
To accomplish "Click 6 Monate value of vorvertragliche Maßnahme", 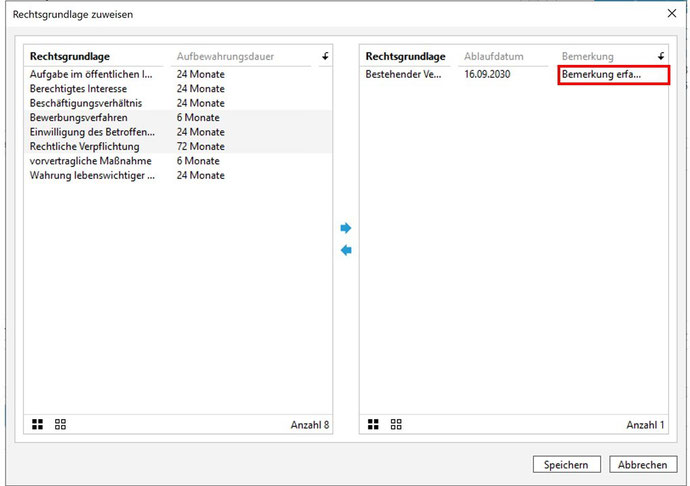I will point(198,161).
